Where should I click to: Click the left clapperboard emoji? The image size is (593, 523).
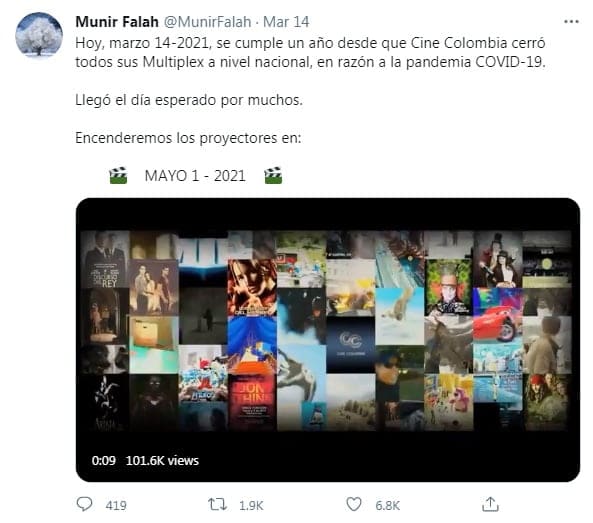[118, 175]
